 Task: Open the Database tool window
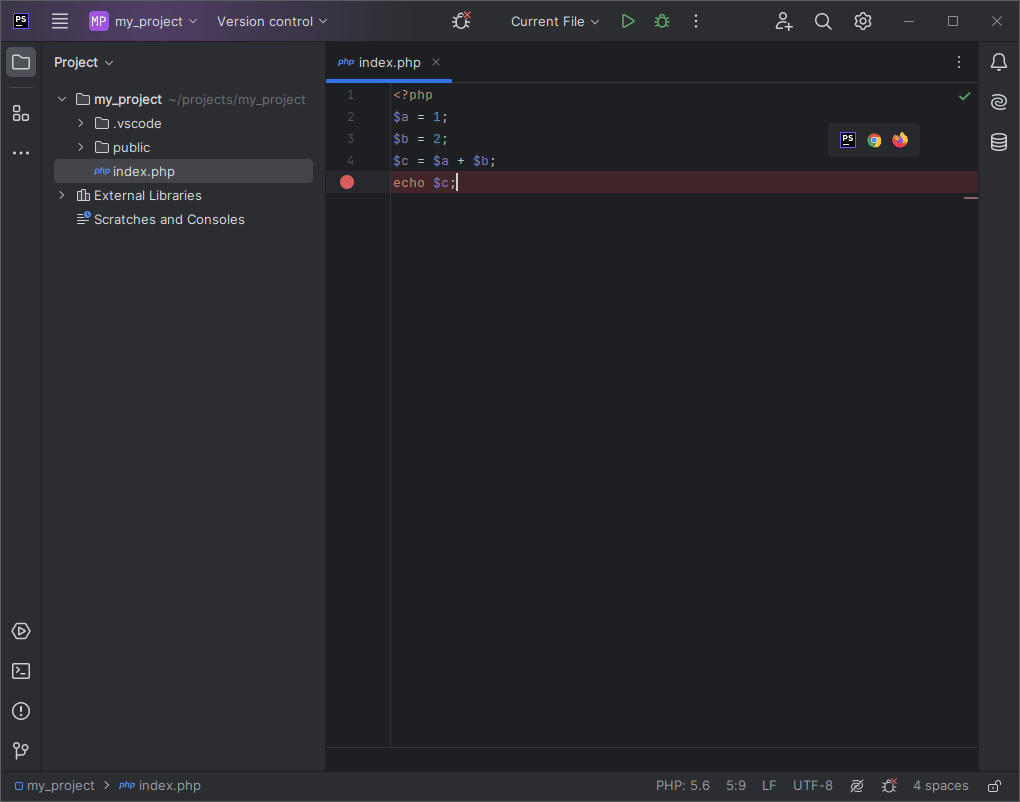coord(998,142)
